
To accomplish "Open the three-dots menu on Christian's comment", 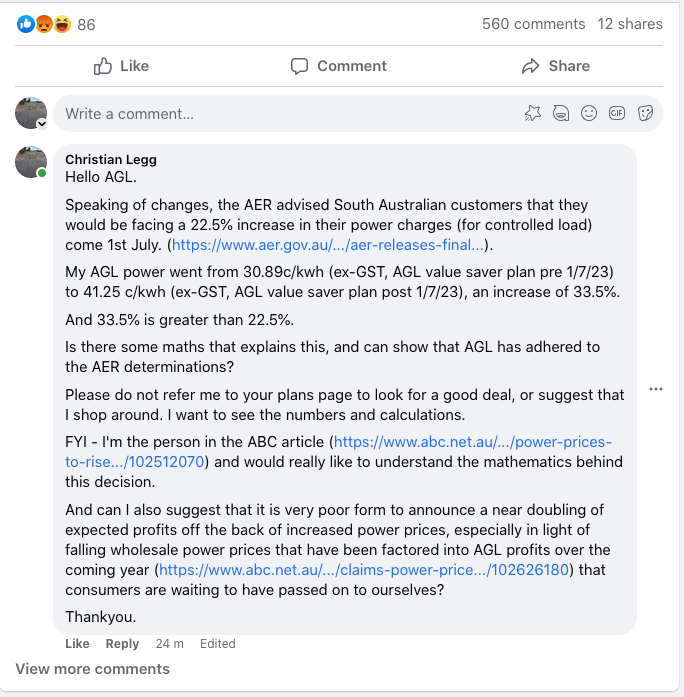I will click(656, 389).
